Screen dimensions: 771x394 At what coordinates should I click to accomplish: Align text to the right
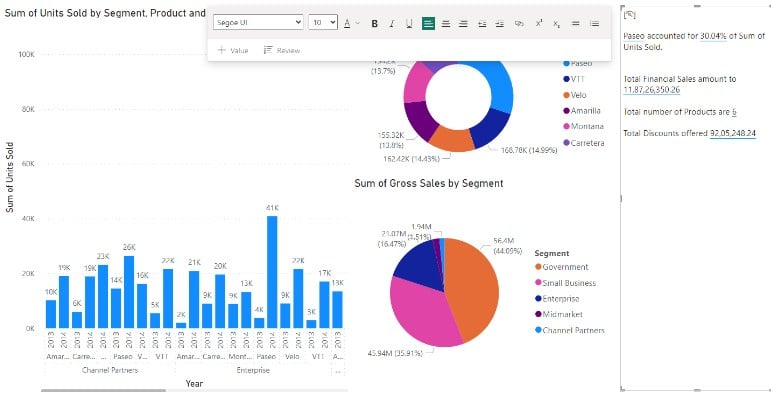point(463,23)
